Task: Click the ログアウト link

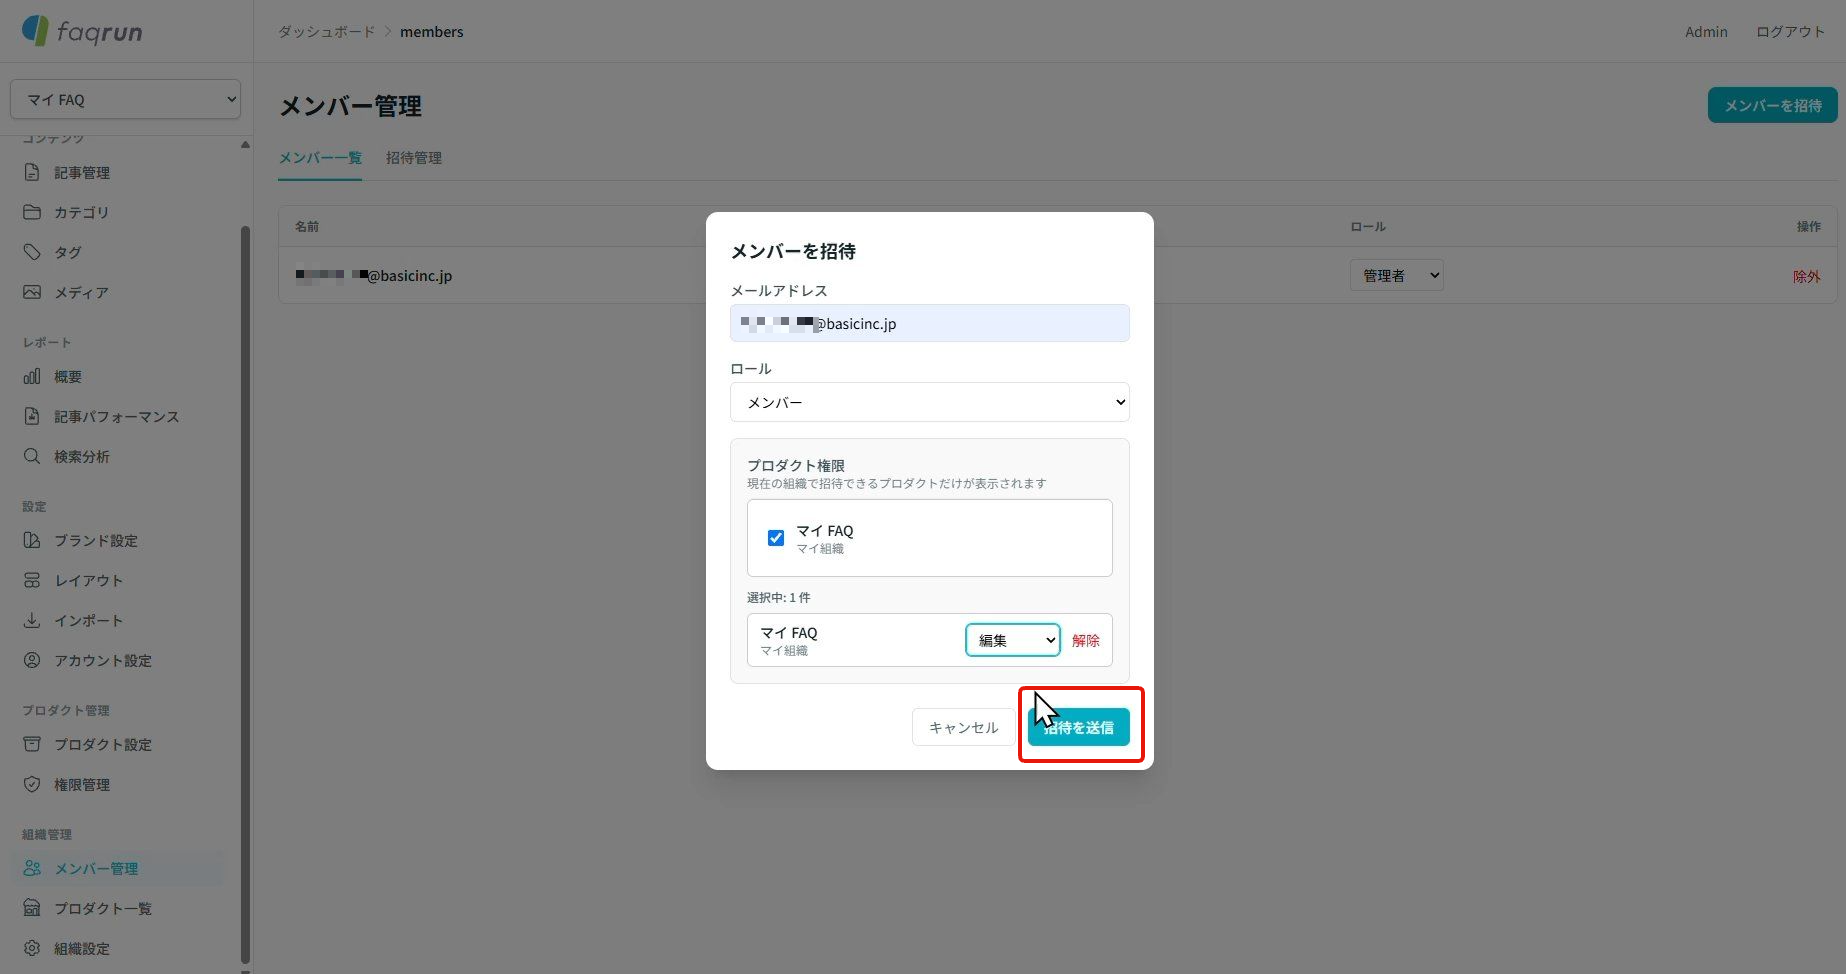Action: coord(1790,32)
